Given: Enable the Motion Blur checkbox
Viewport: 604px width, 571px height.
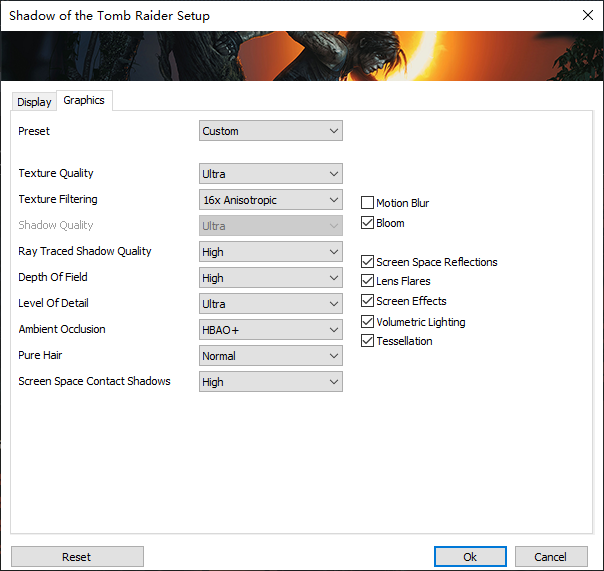Looking at the screenshot, I should pyautogui.click(x=367, y=203).
